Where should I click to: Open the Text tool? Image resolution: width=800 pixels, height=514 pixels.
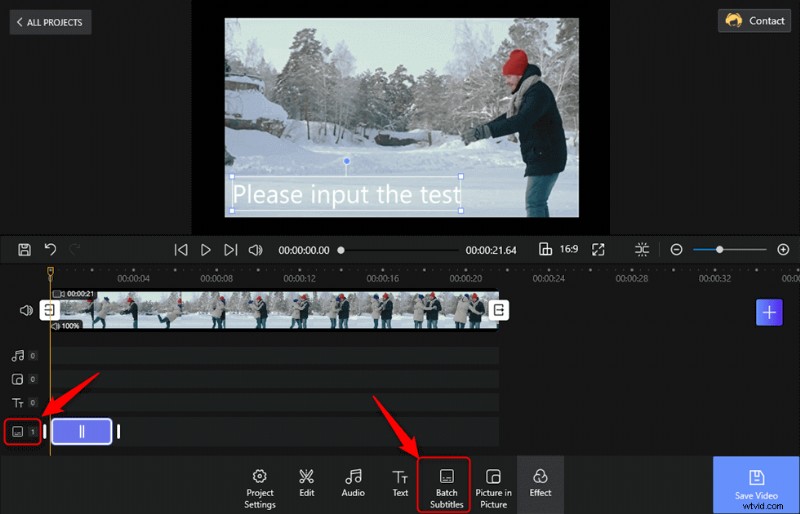[x=400, y=483]
